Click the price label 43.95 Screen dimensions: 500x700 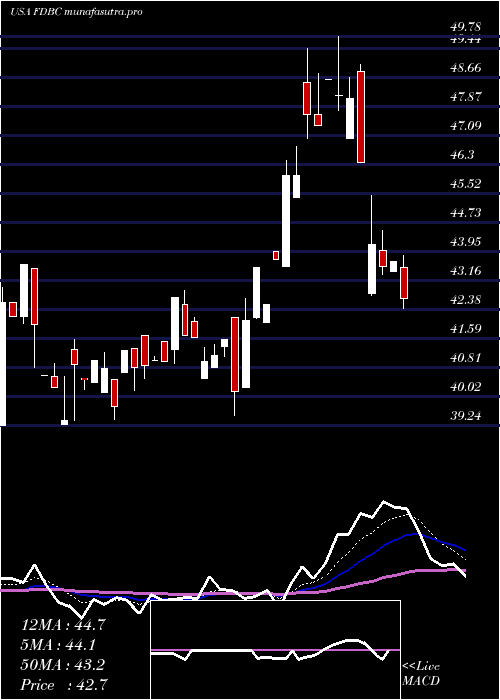click(466, 242)
